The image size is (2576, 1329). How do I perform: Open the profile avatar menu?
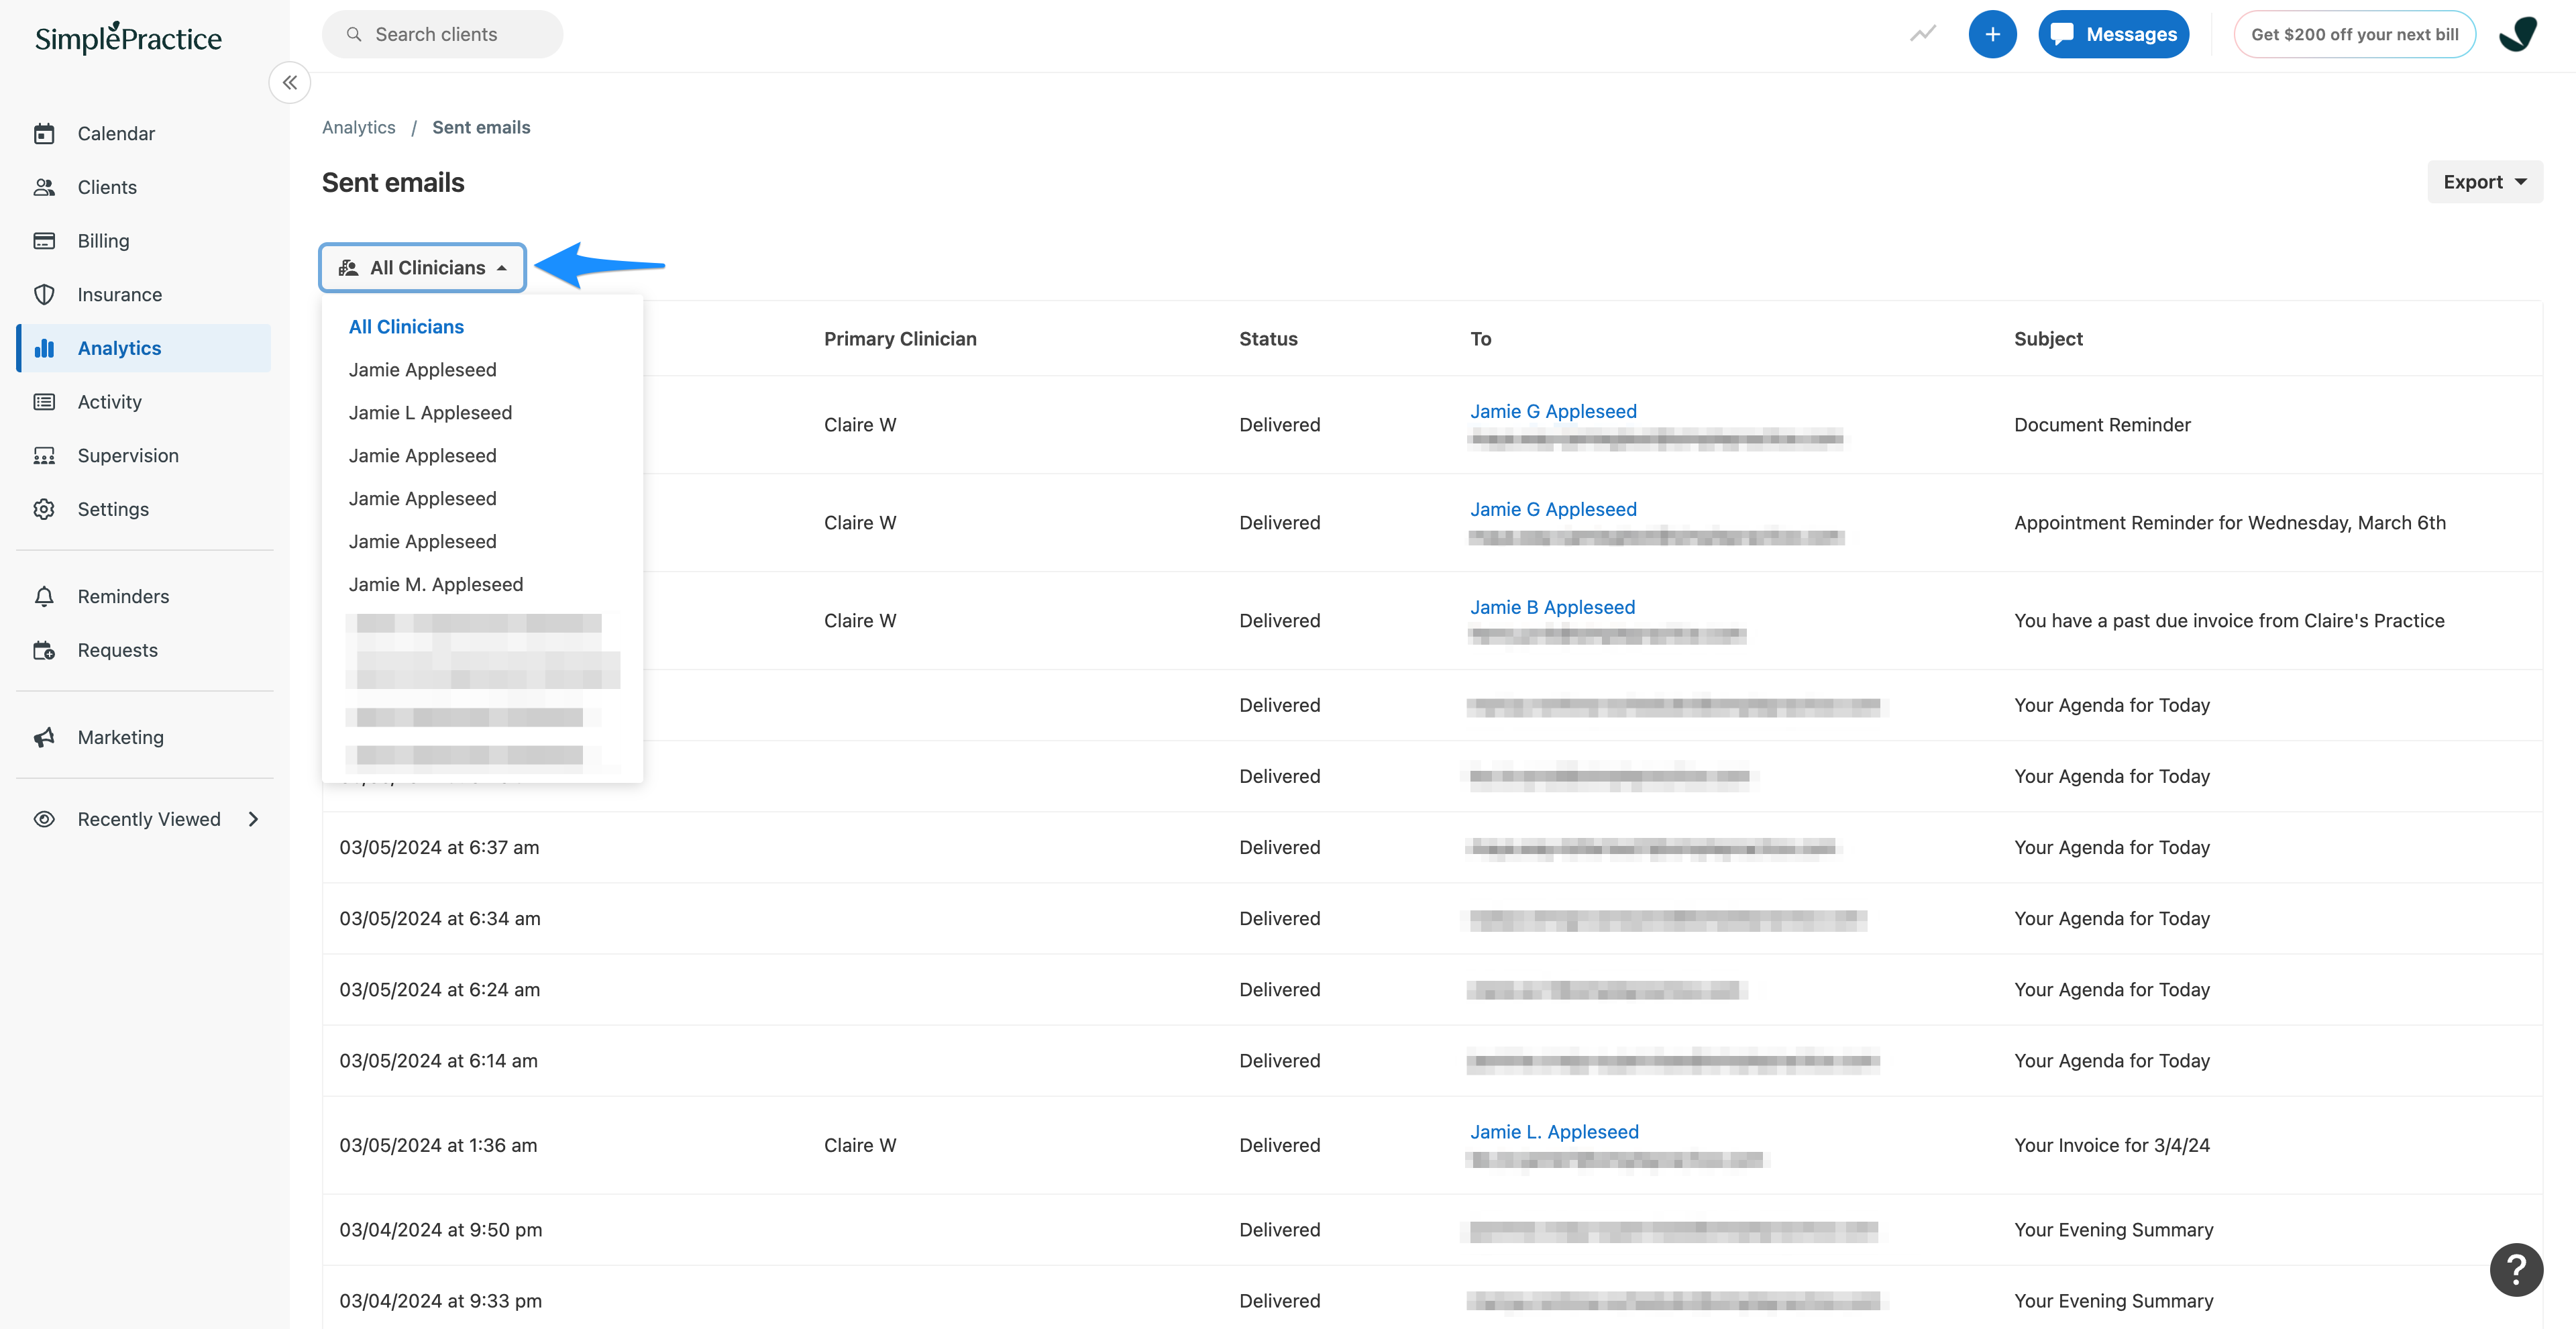click(x=2518, y=34)
